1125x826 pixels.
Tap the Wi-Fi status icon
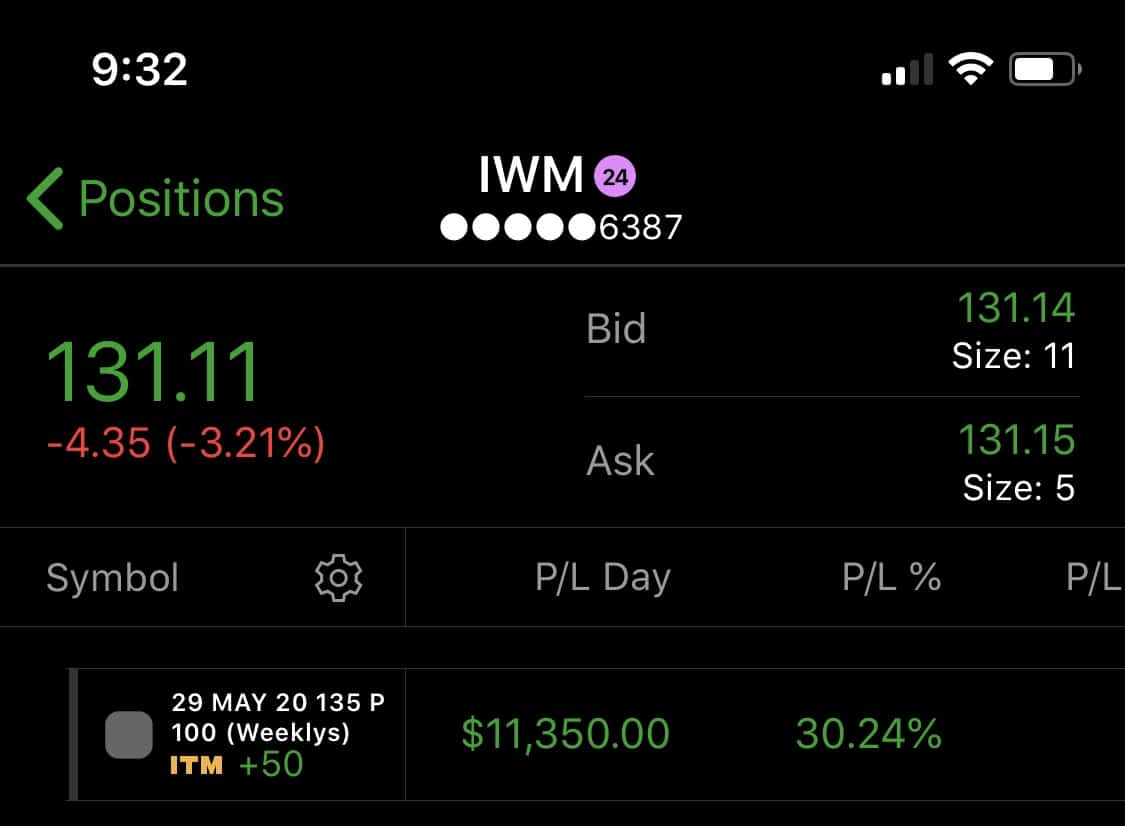point(971,69)
